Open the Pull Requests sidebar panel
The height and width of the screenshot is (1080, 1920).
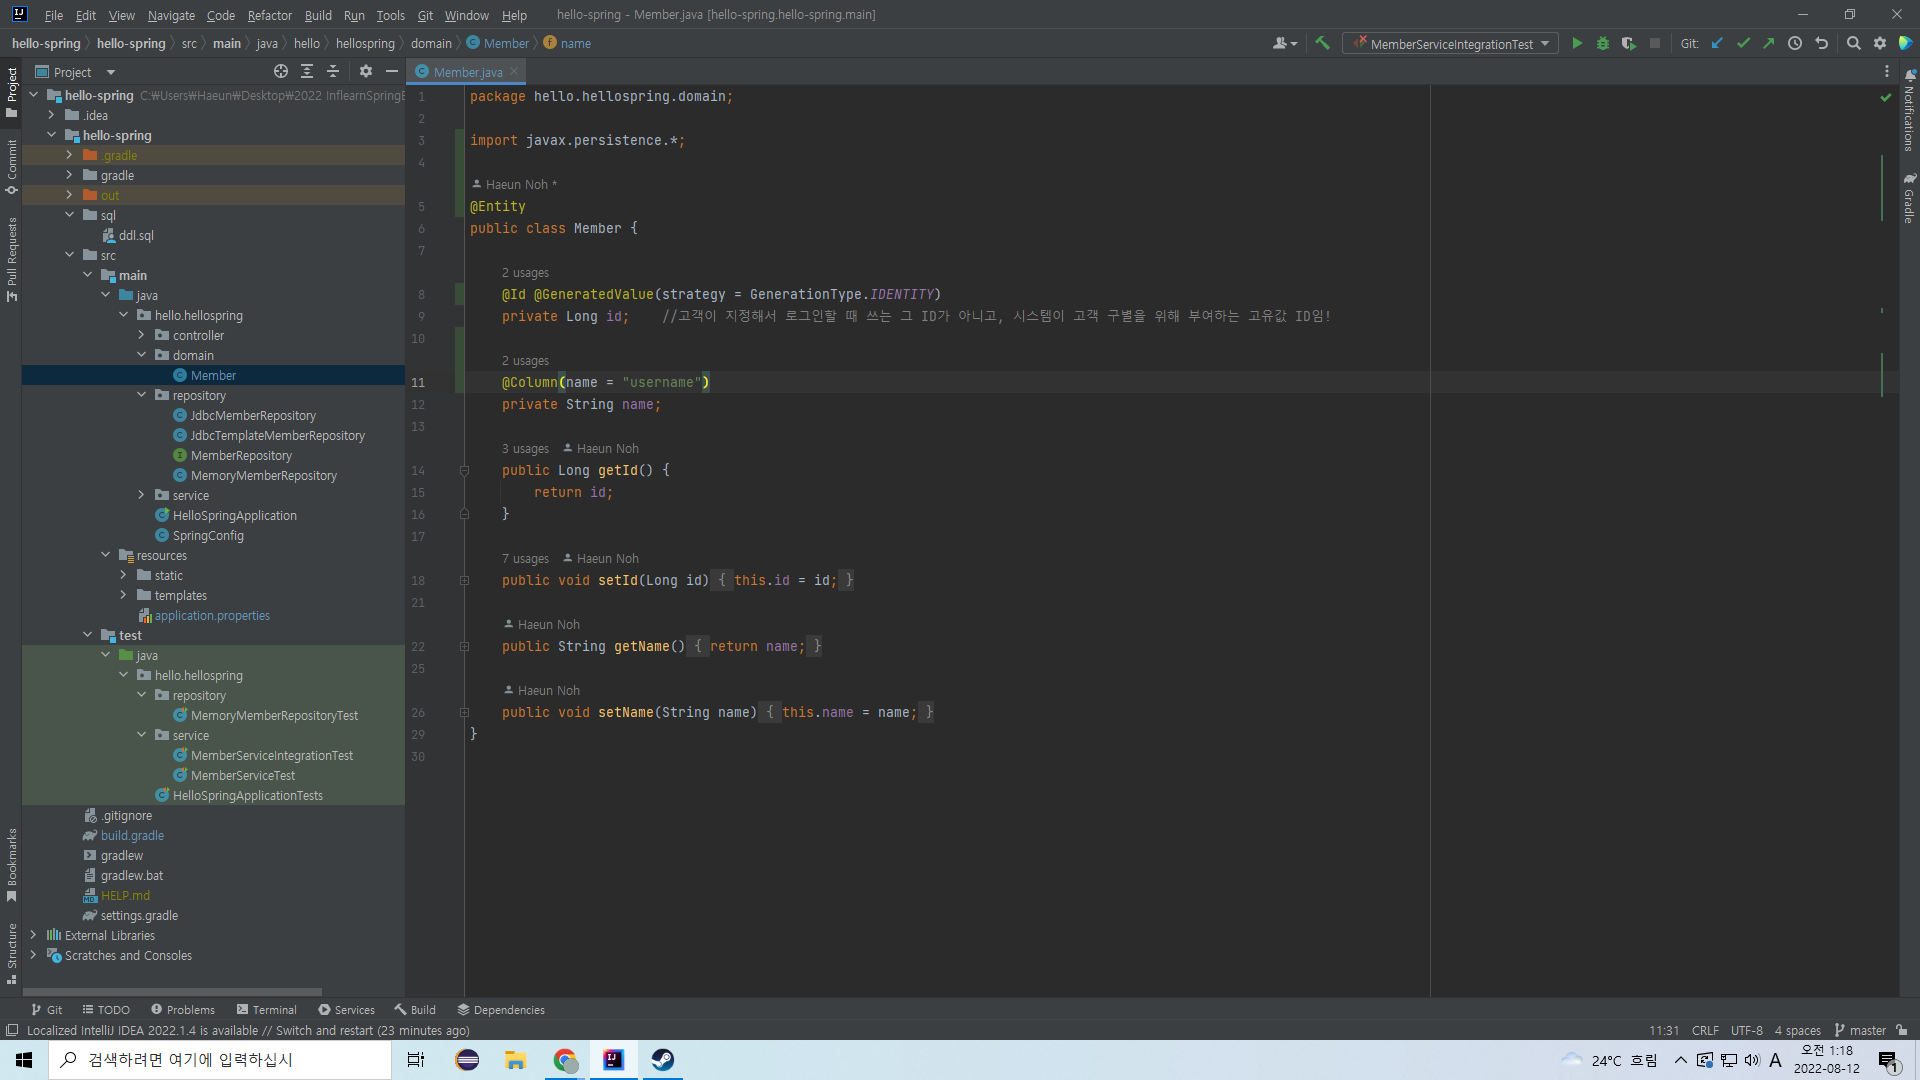(x=11, y=259)
